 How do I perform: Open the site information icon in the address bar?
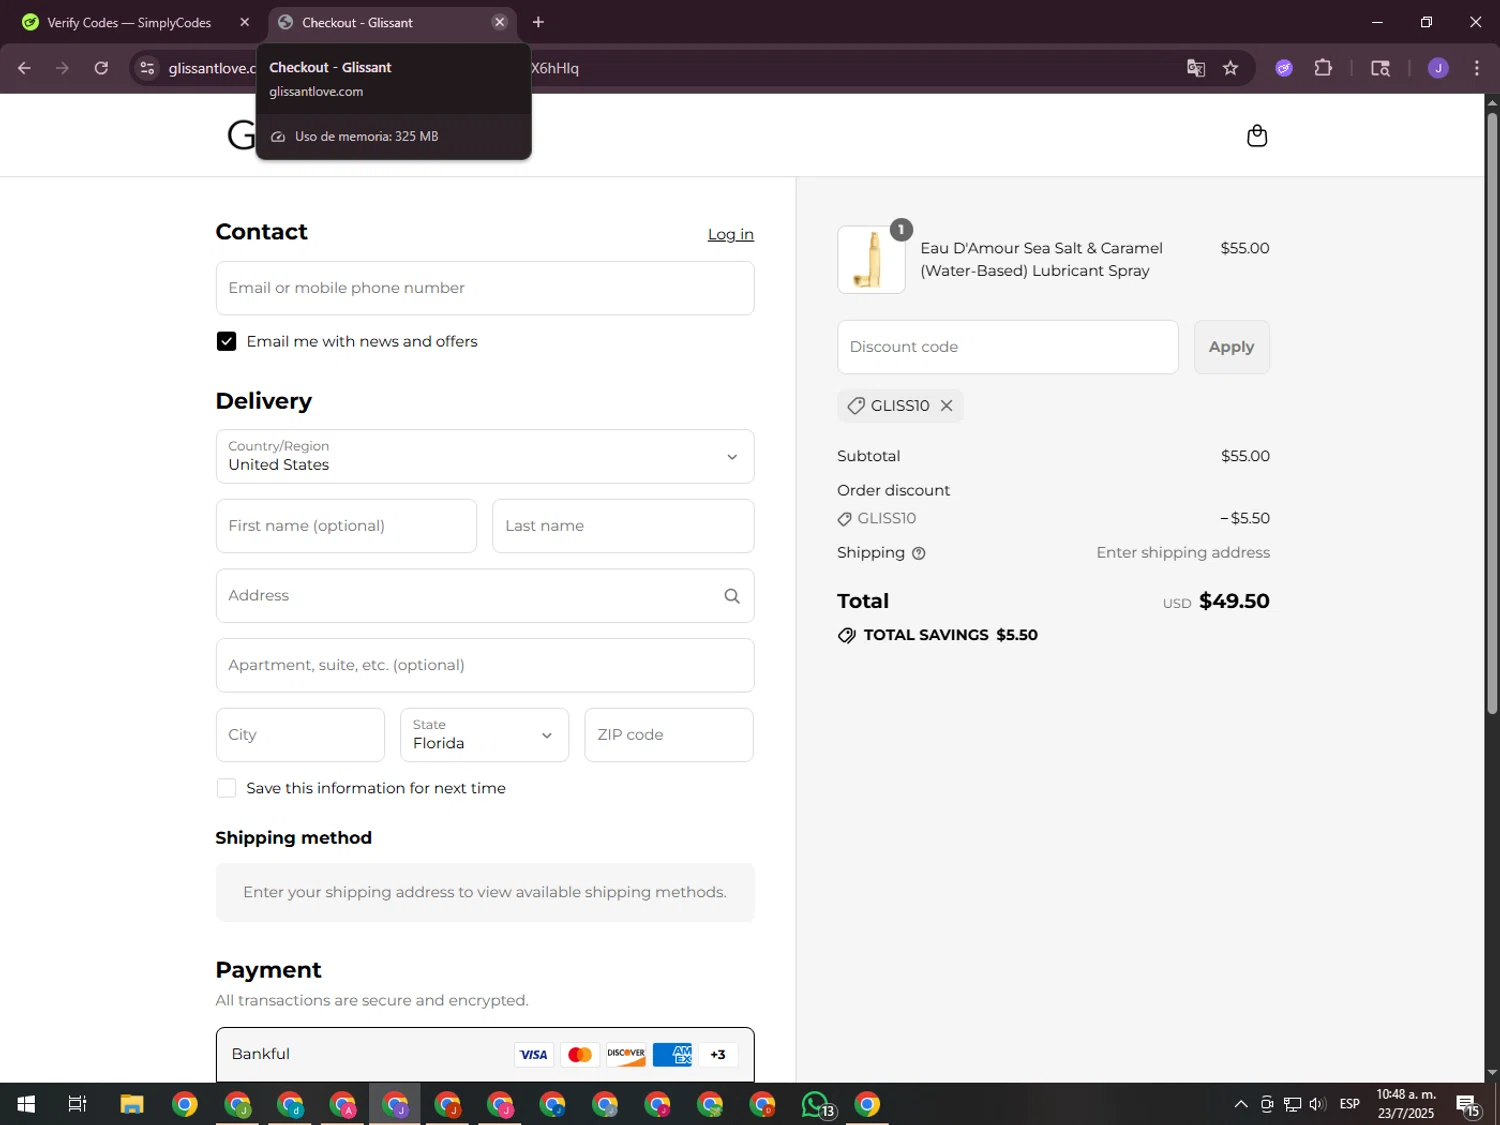tap(147, 68)
